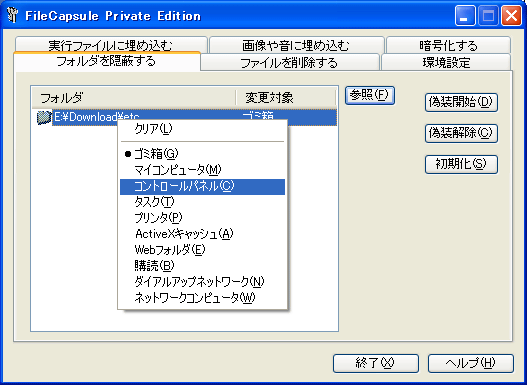The height and width of the screenshot is (385, 527).
Task: Open the 環境設定 tab
Action: pos(446,62)
